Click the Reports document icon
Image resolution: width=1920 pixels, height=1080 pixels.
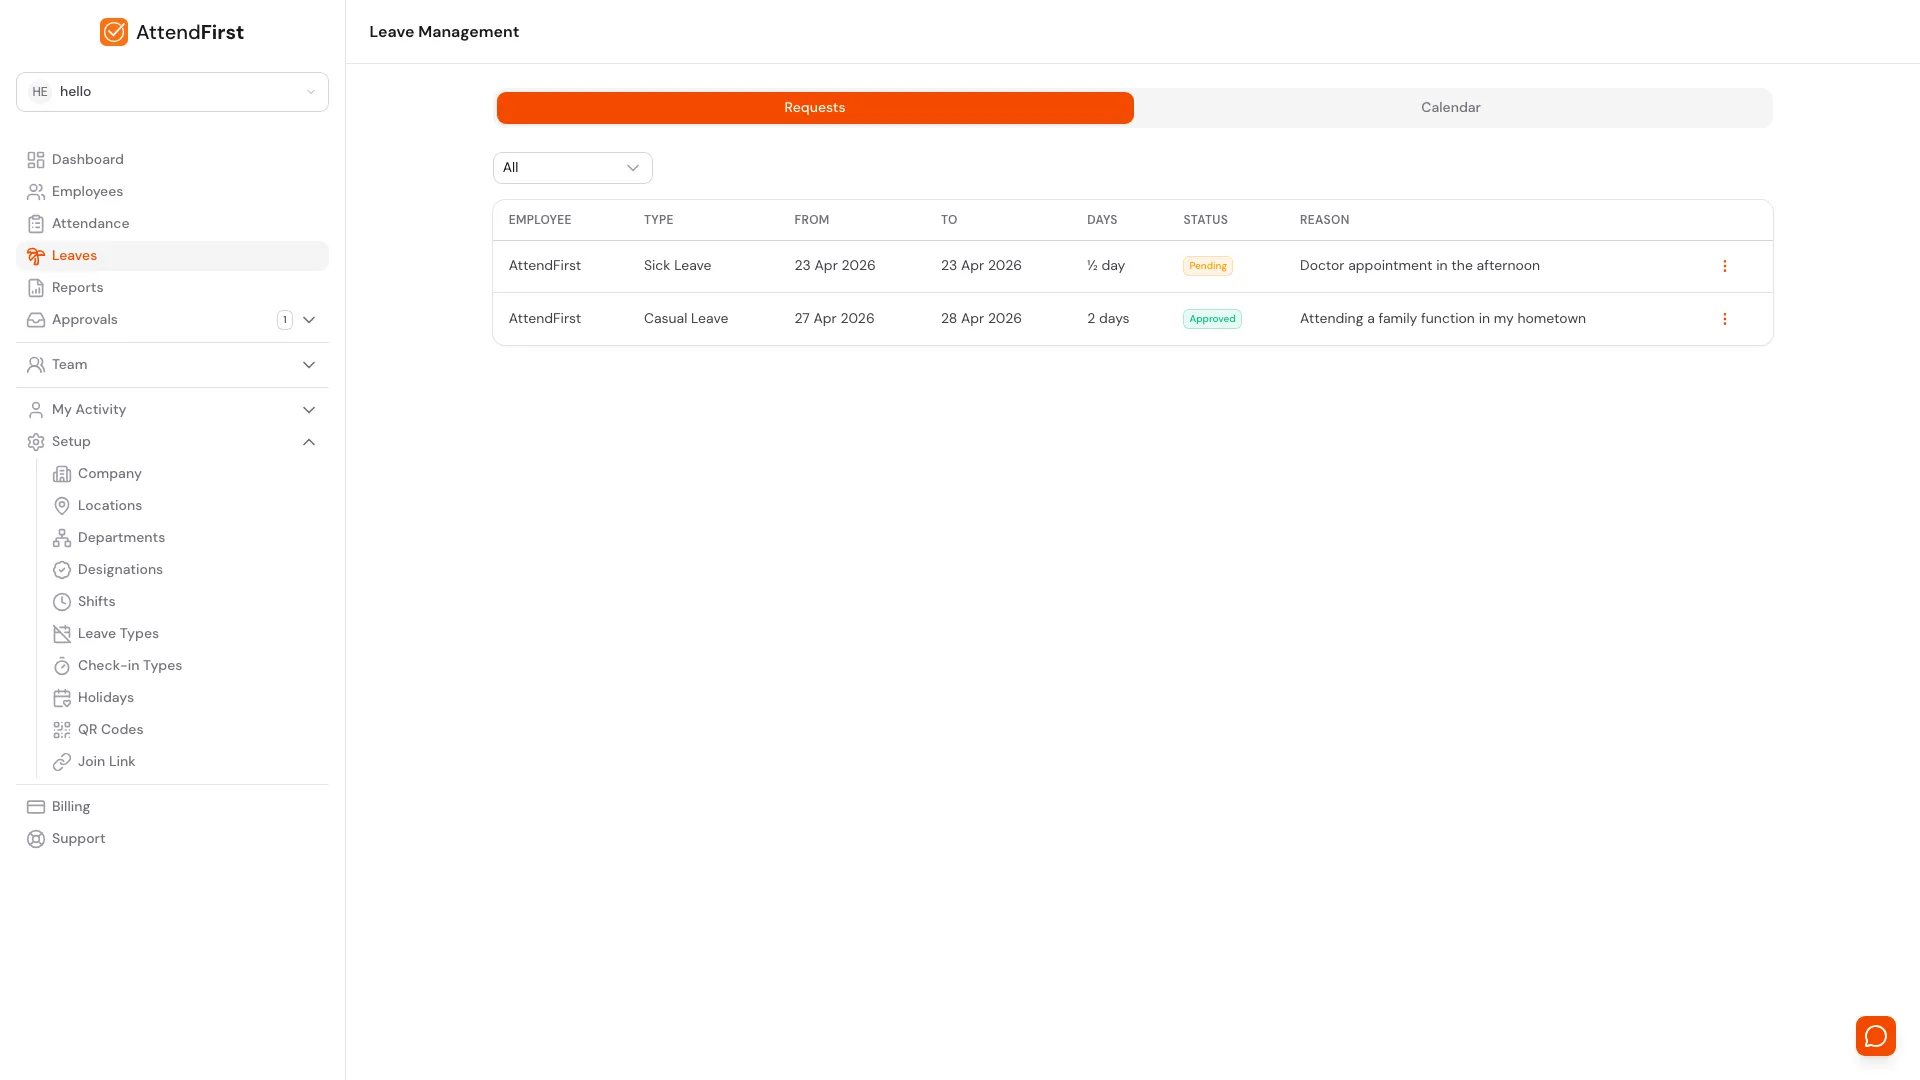pyautogui.click(x=36, y=288)
